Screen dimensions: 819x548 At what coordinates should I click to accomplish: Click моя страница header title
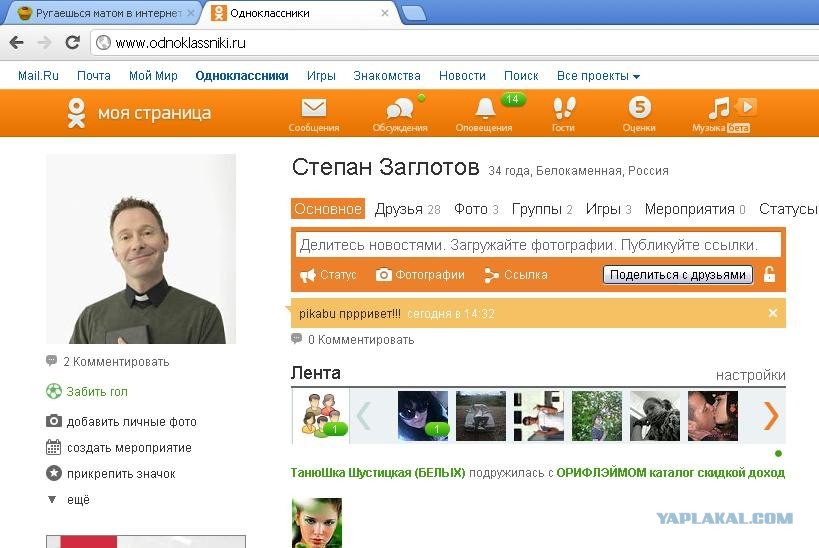[155, 113]
